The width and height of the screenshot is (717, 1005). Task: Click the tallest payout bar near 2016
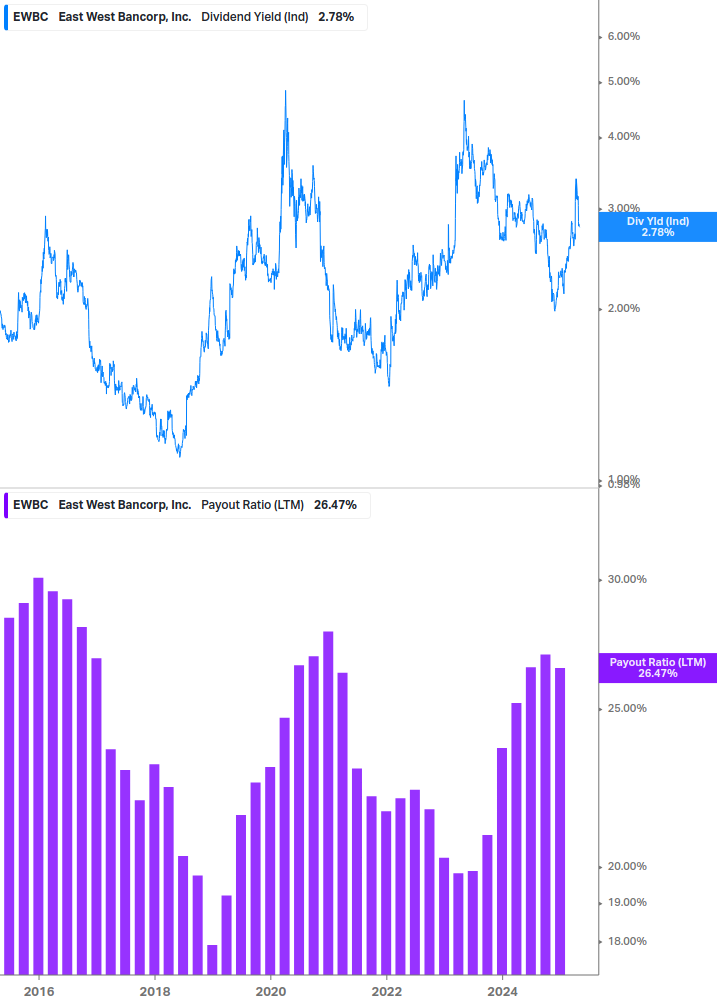pyautogui.click(x=38, y=776)
